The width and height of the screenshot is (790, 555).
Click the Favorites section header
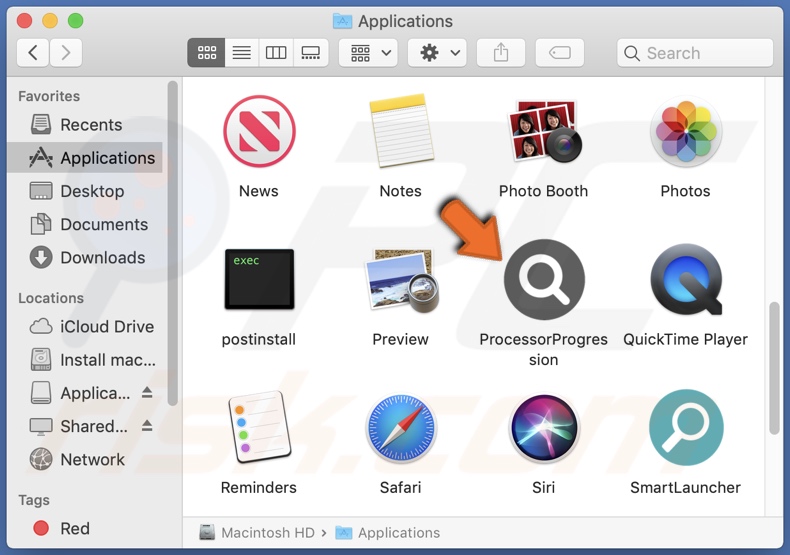tap(49, 96)
